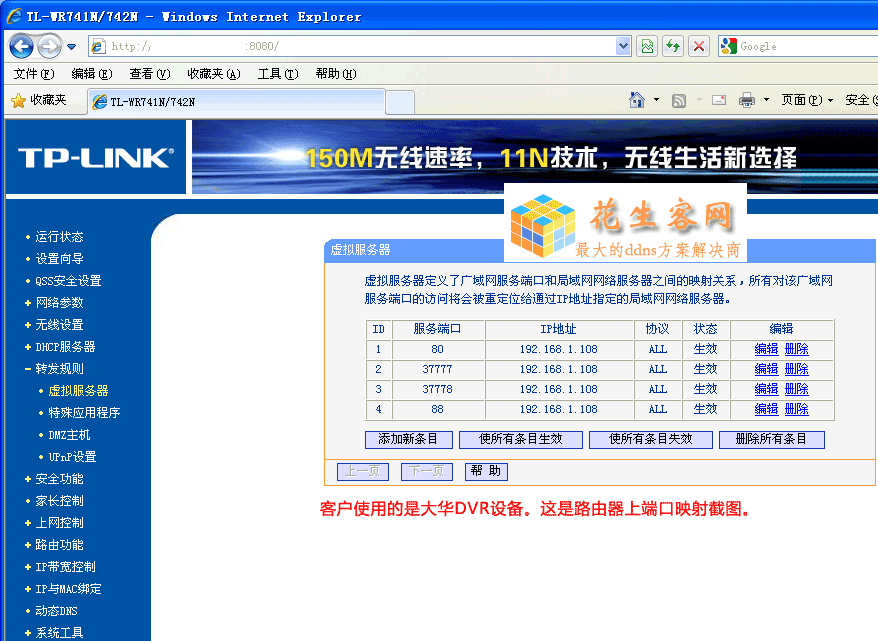Expand the Home button dropdown arrow
This screenshot has height=641, width=878.
(656, 100)
